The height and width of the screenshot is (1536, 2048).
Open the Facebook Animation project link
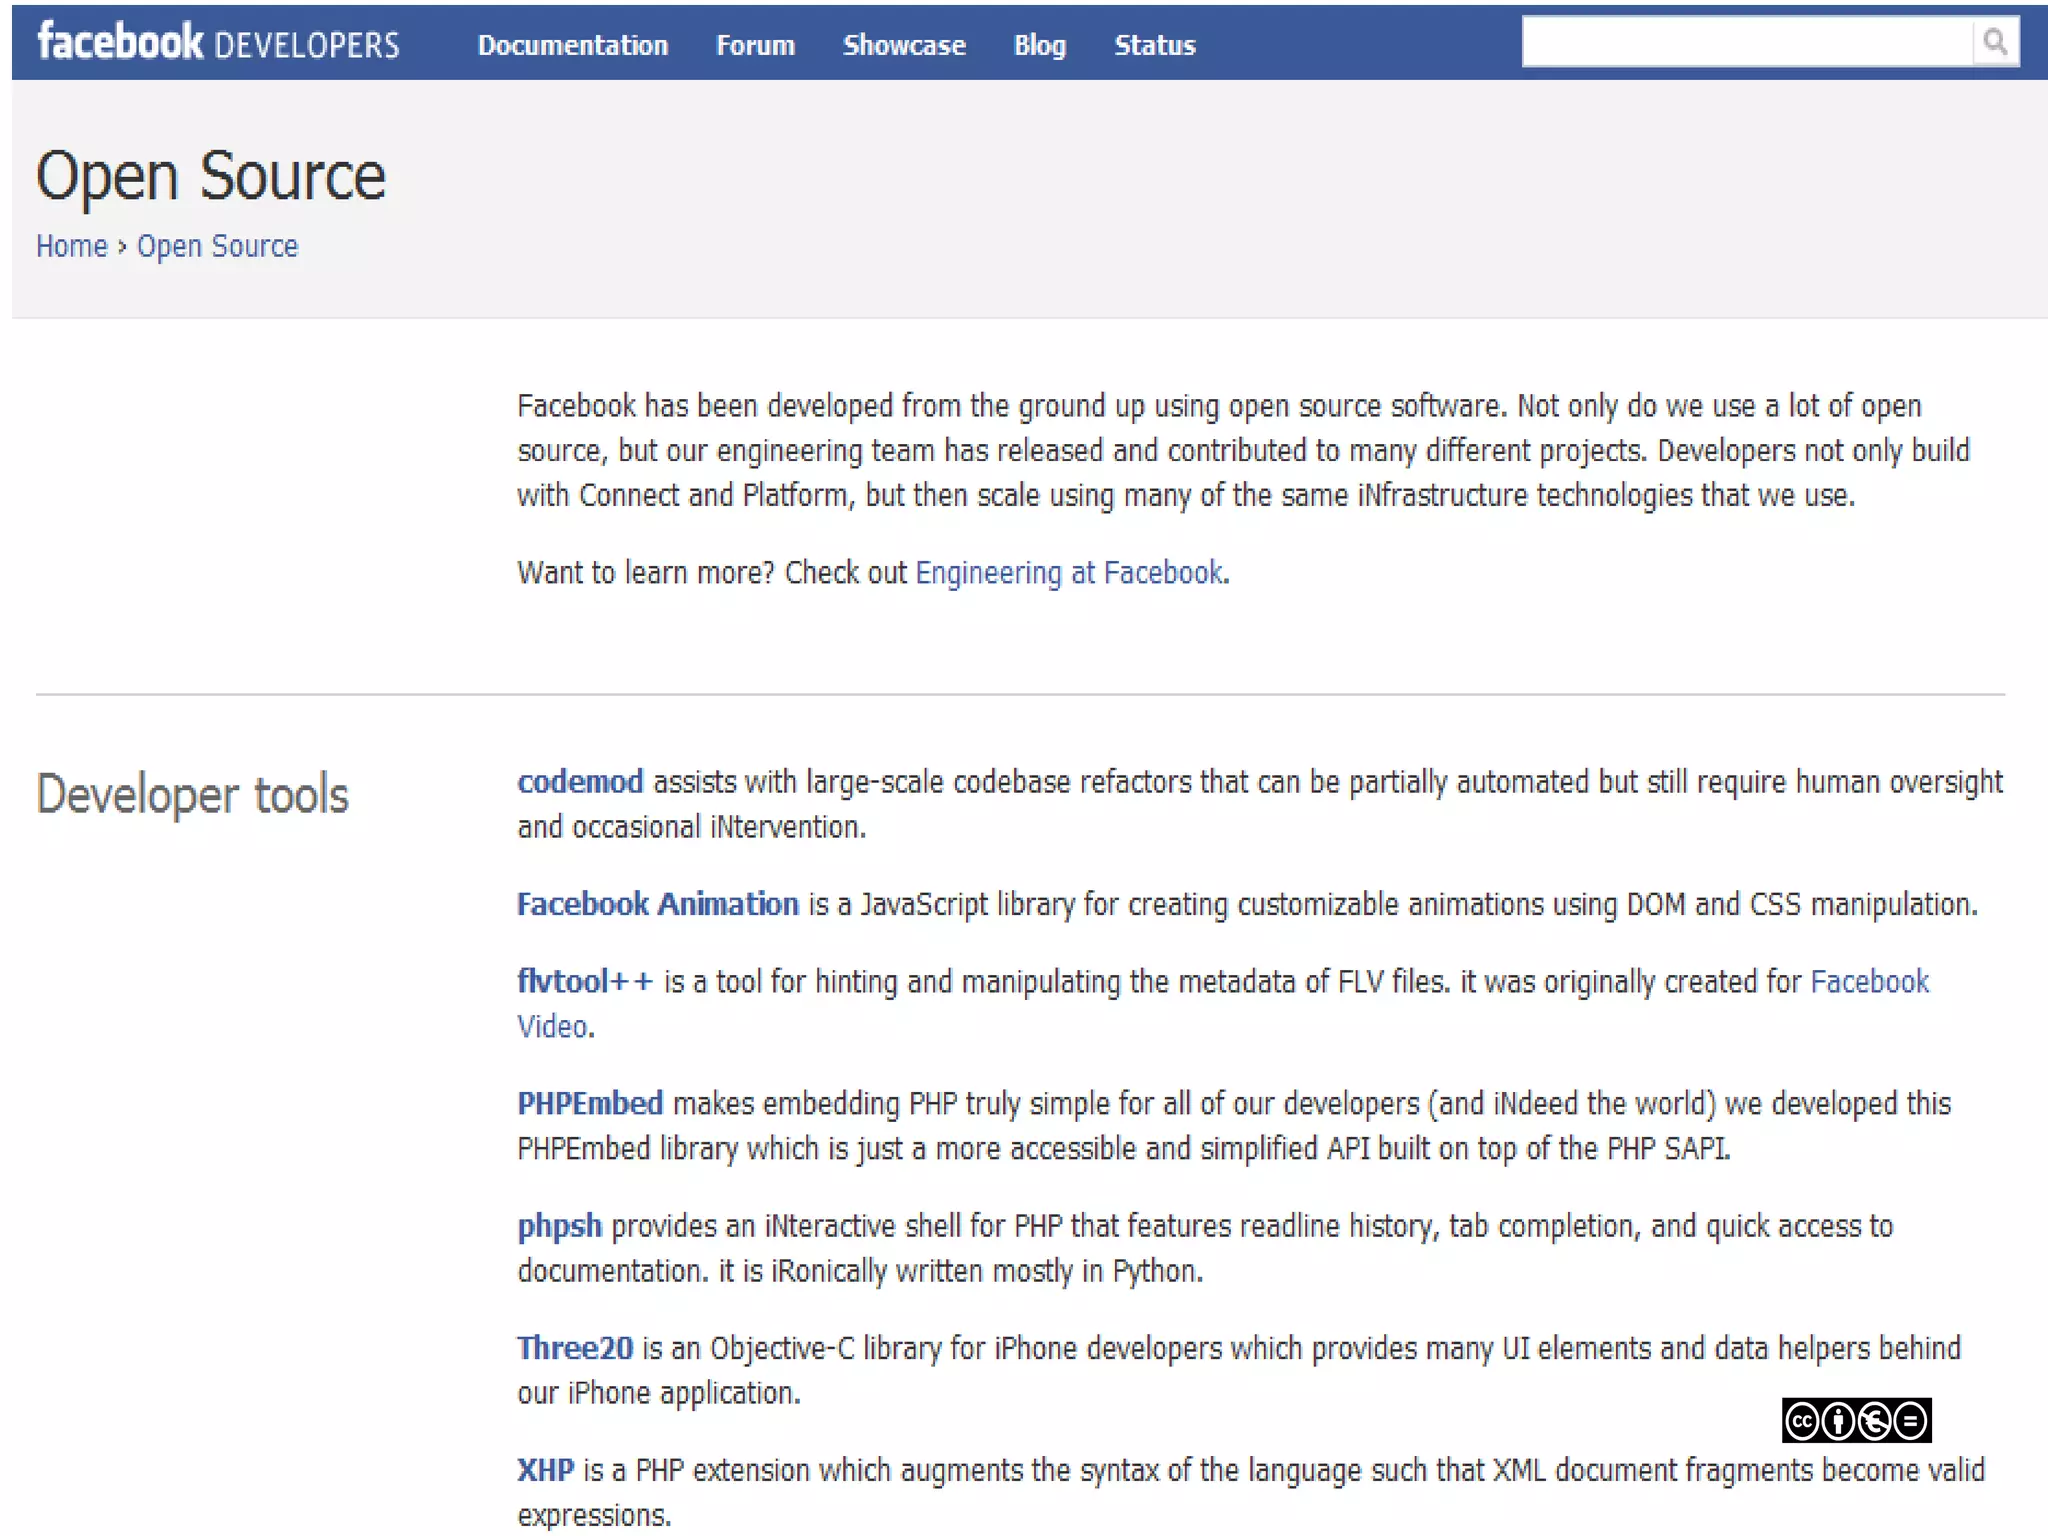[x=657, y=904]
